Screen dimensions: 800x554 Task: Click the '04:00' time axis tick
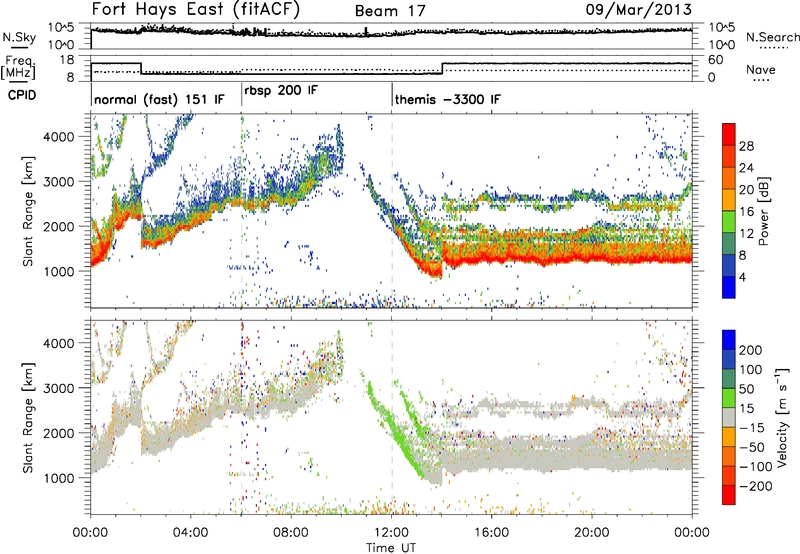click(x=191, y=533)
